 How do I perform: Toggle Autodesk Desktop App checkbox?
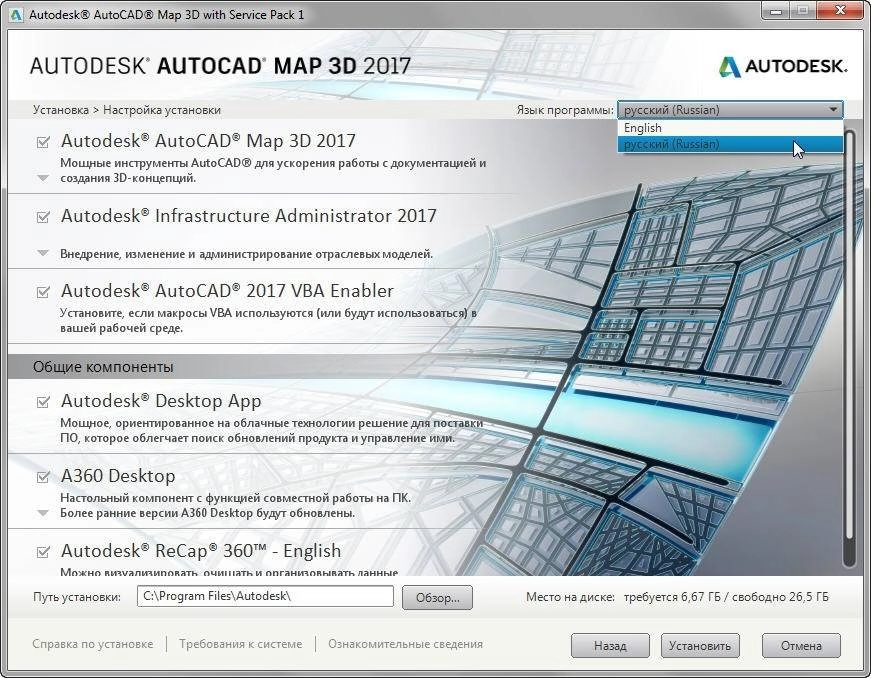[43, 402]
